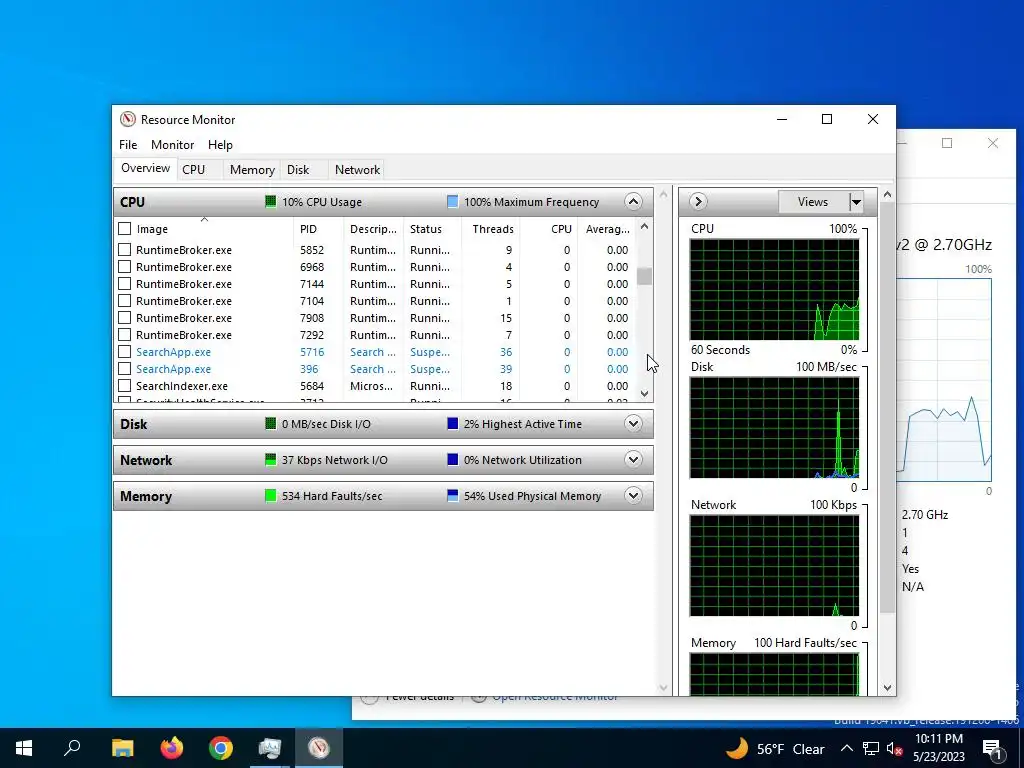The image size is (1024, 768).
Task: Click green CPU Usage indicator square
Action: (270, 202)
